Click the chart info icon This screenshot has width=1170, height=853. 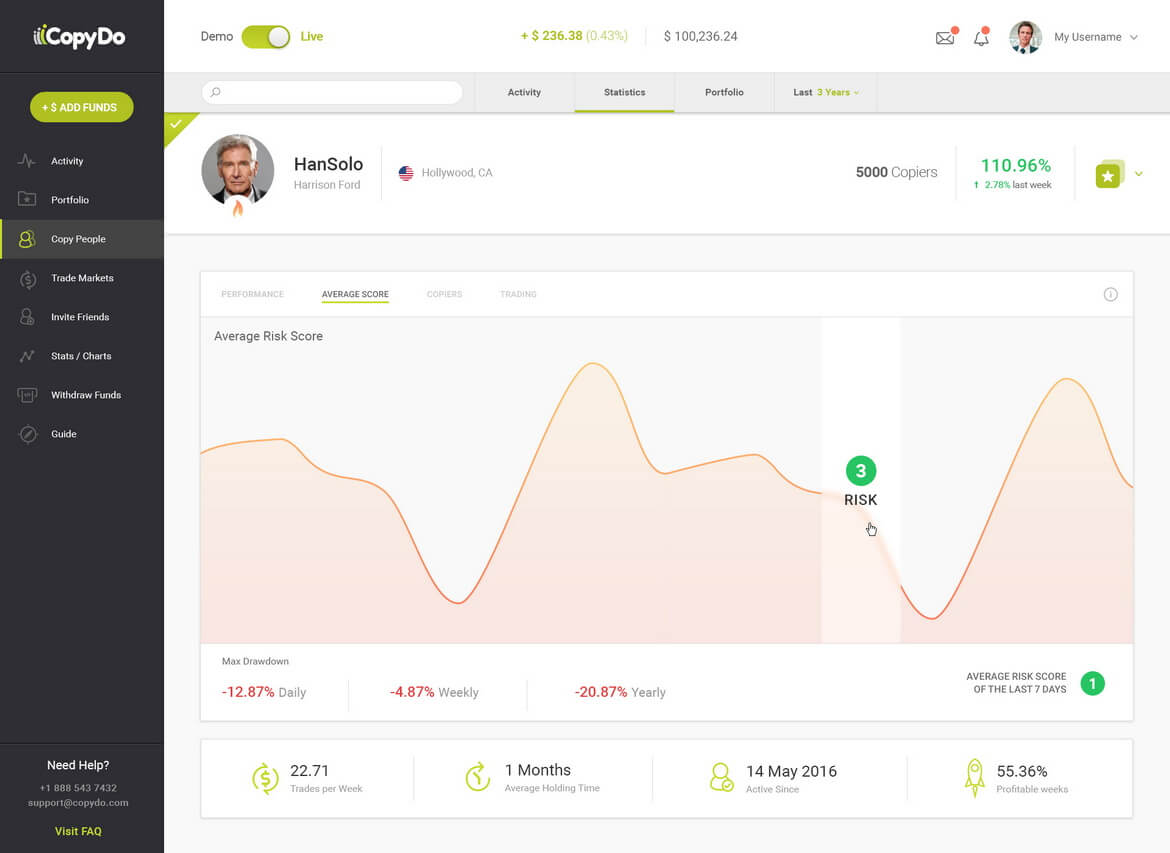(x=1110, y=294)
